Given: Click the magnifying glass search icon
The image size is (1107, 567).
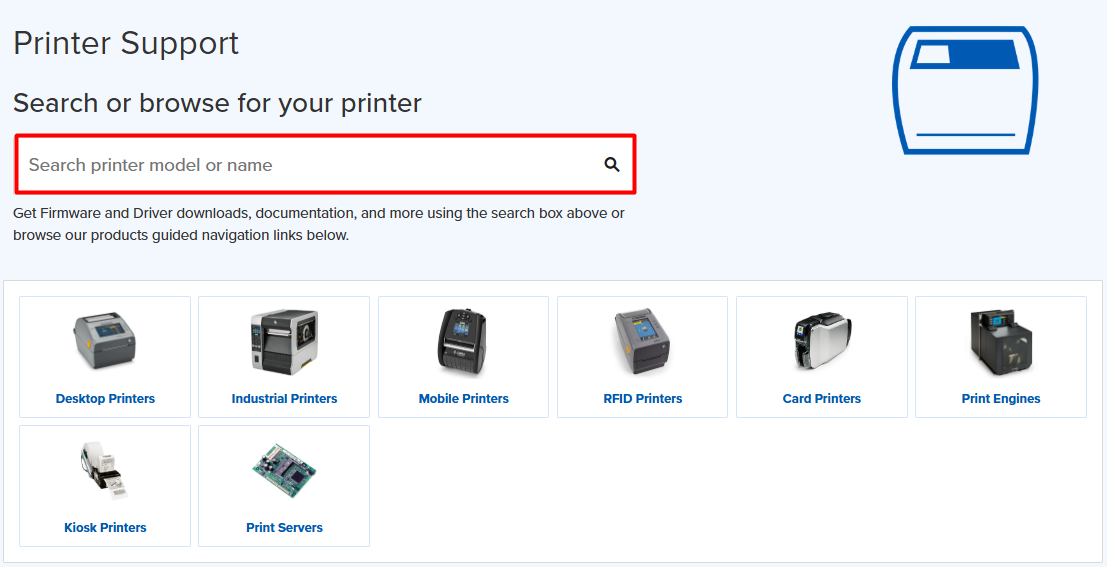Looking at the screenshot, I should [612, 165].
